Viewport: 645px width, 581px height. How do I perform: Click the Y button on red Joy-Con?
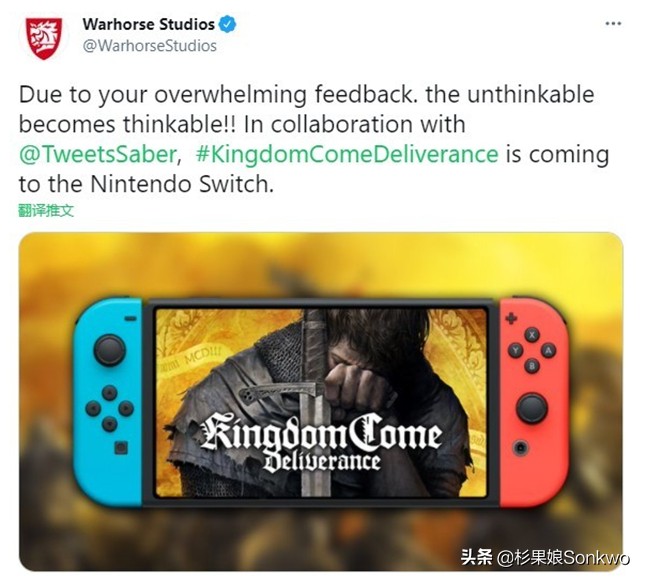coord(515,351)
